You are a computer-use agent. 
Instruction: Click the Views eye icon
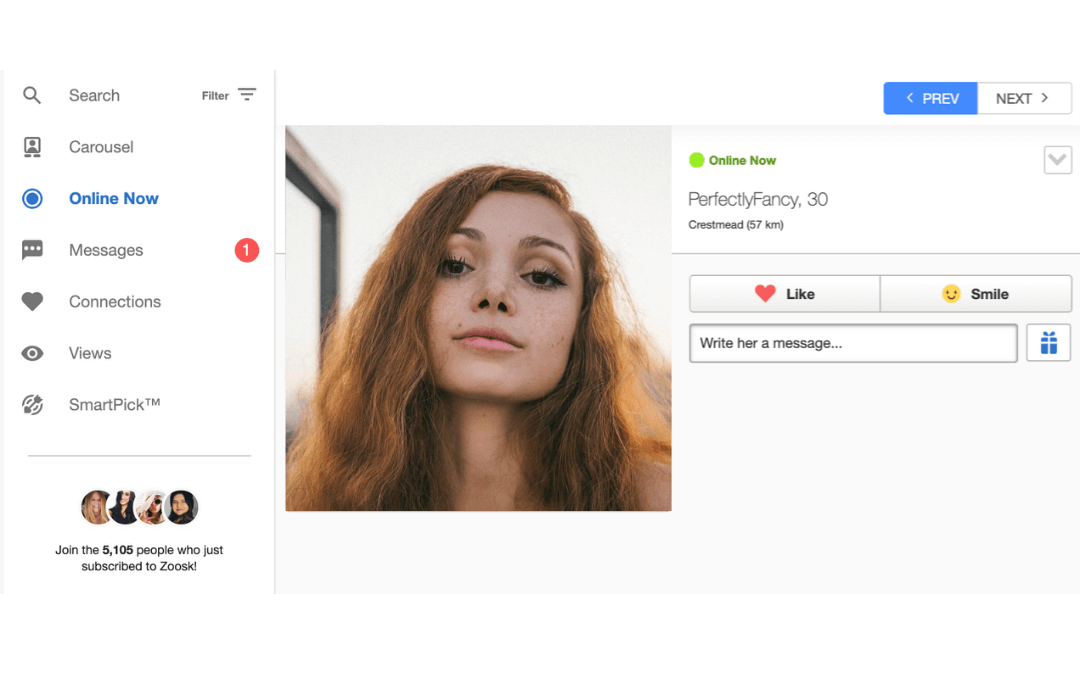tap(32, 353)
